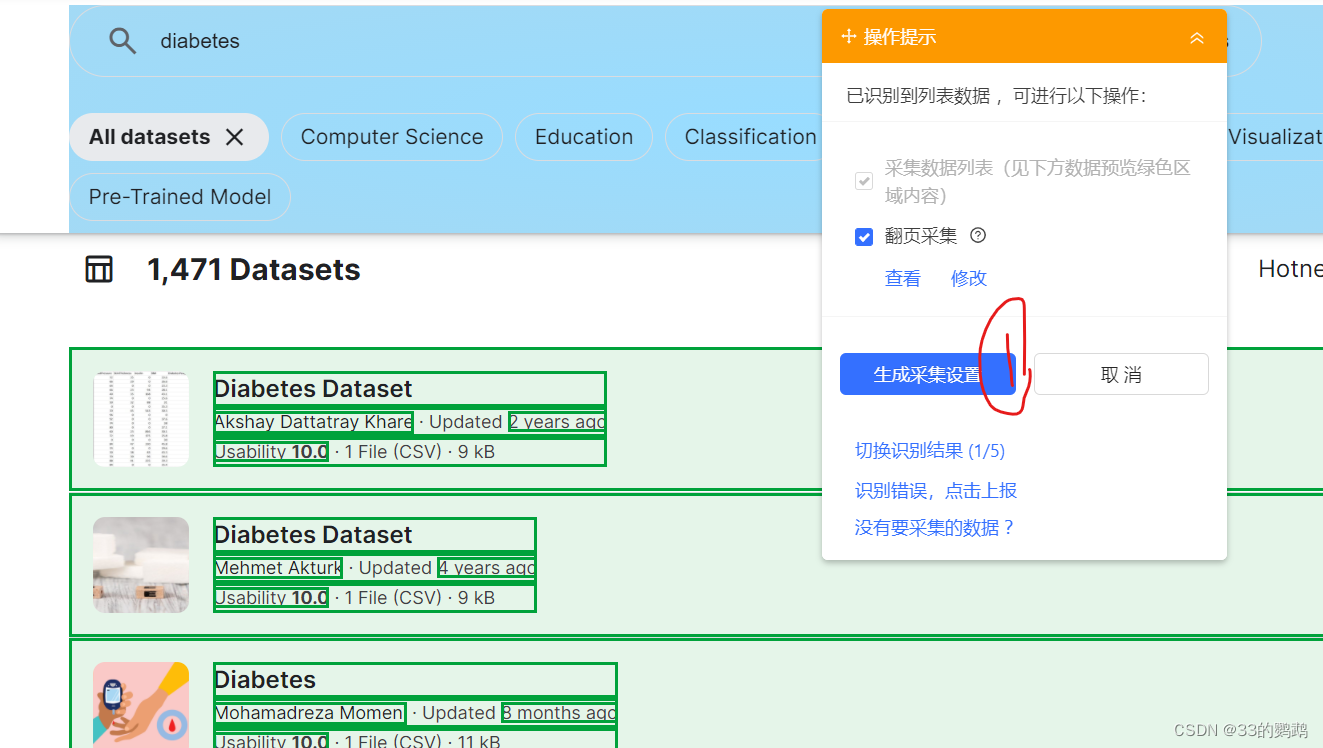Click the Pre-Trained Model filter chip
Image resolution: width=1323 pixels, height=748 pixels.
tap(179, 197)
